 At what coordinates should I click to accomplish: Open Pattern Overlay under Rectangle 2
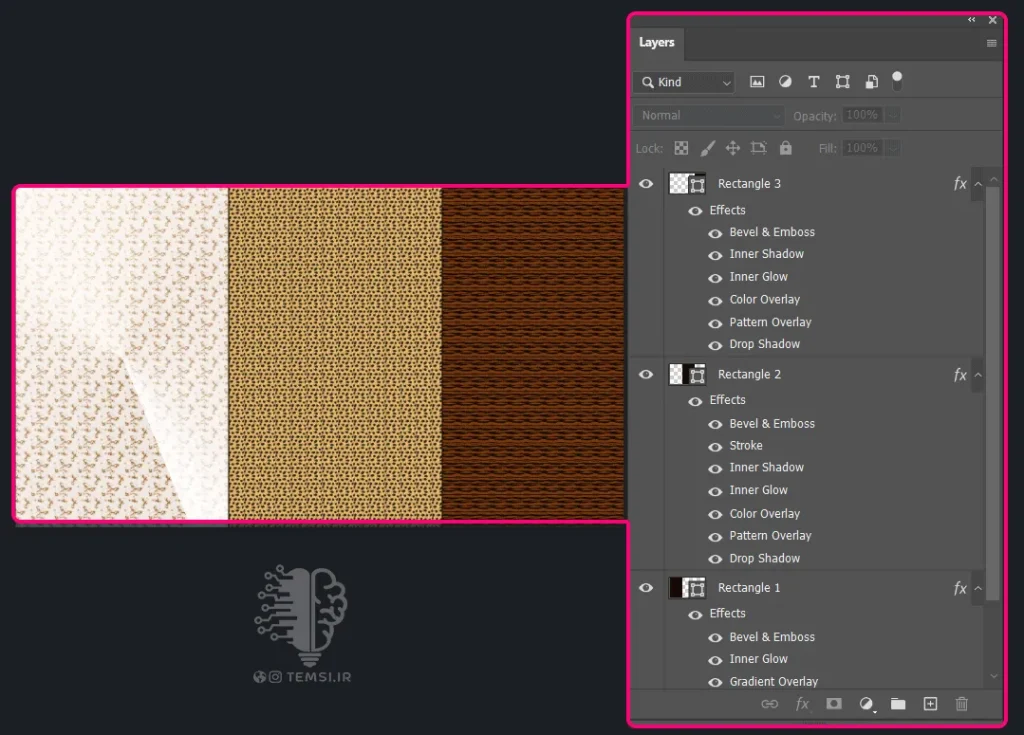click(771, 536)
